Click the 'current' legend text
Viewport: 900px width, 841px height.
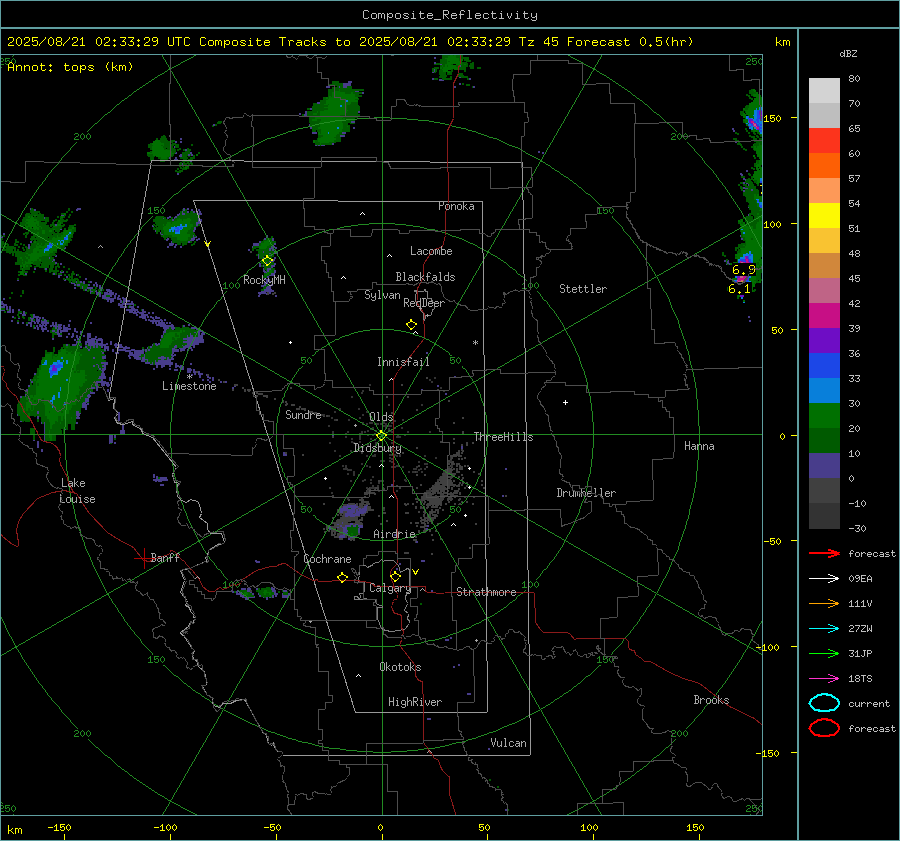pyautogui.click(x=869, y=703)
